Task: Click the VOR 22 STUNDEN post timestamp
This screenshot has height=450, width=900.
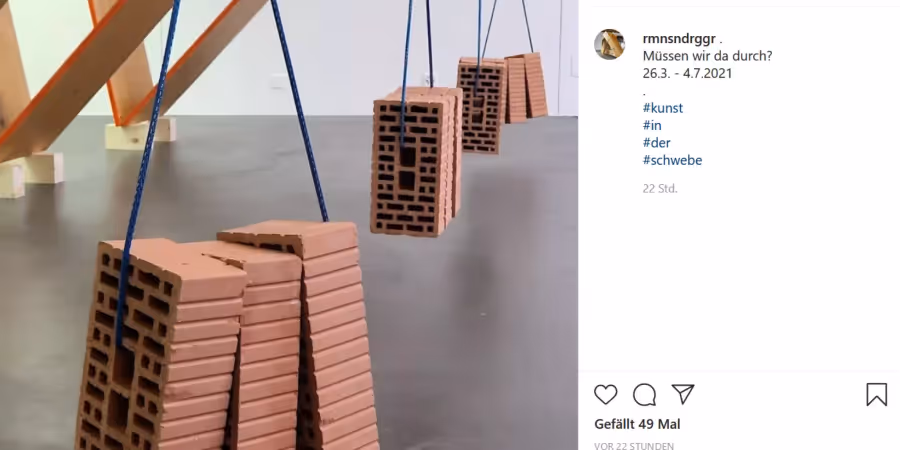Action: pyautogui.click(x=634, y=445)
